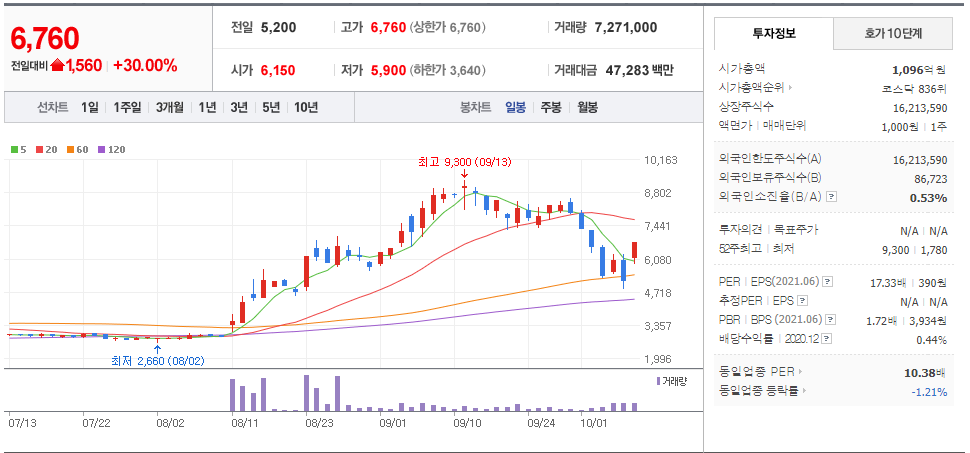Click the purple 거래량 volume legend marker
The image size is (970, 453).
(658, 381)
